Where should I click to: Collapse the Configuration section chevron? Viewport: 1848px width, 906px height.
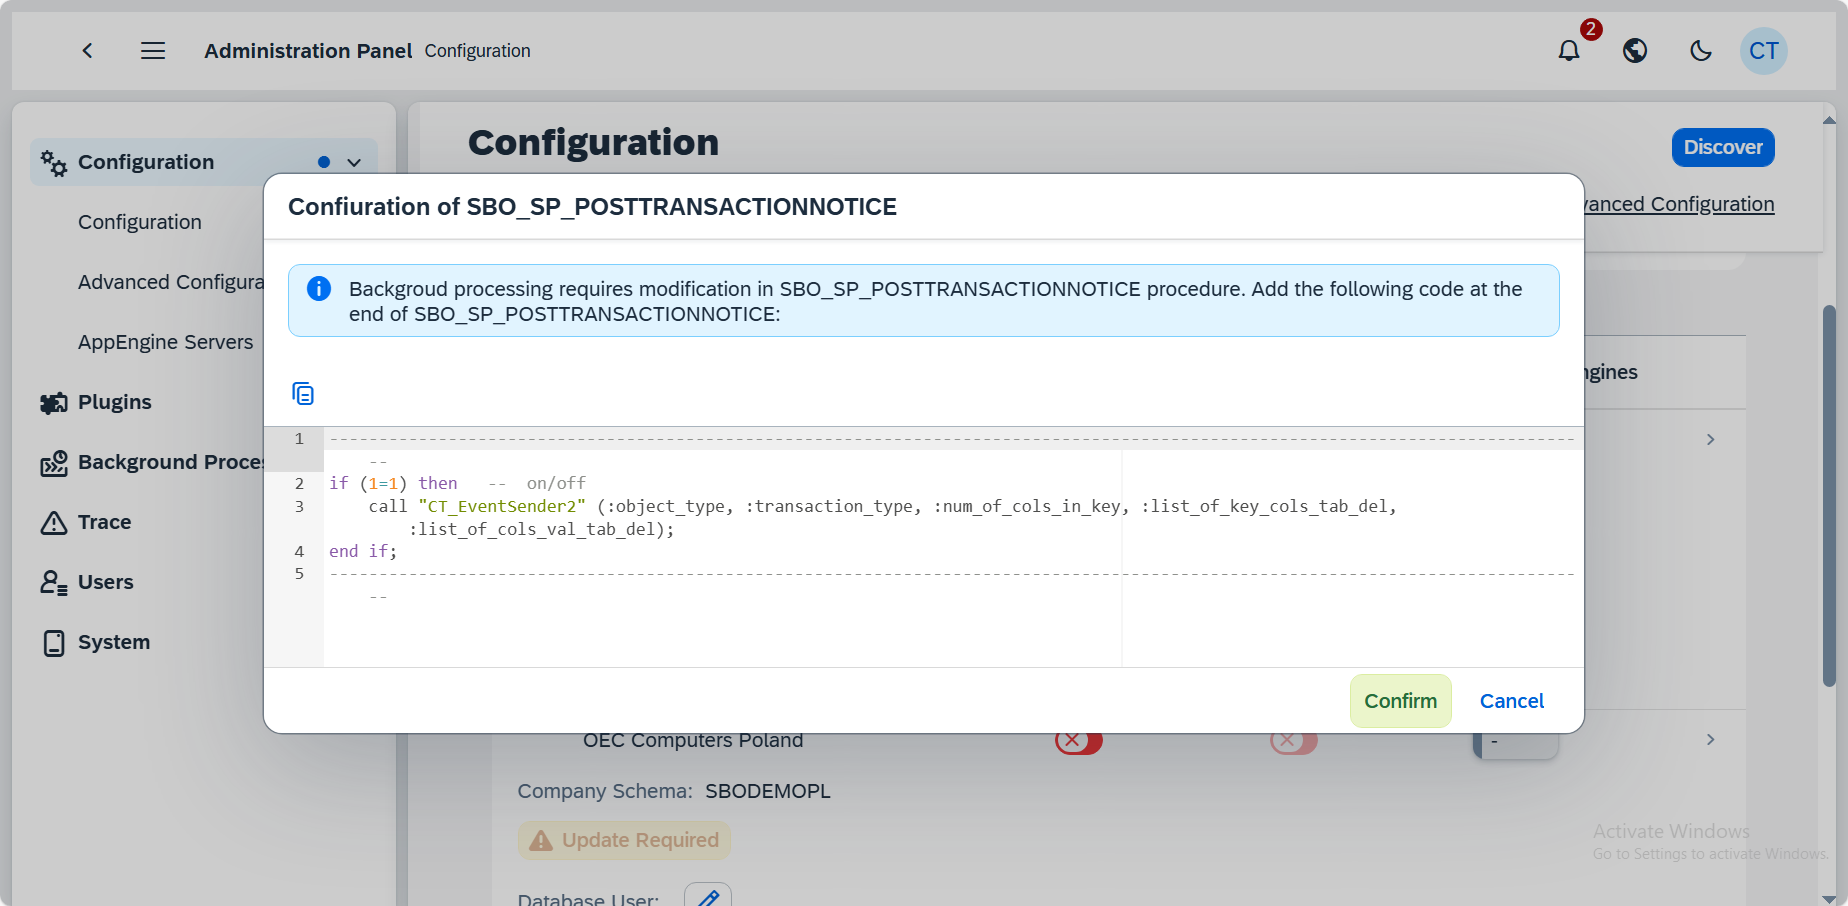pos(352,161)
